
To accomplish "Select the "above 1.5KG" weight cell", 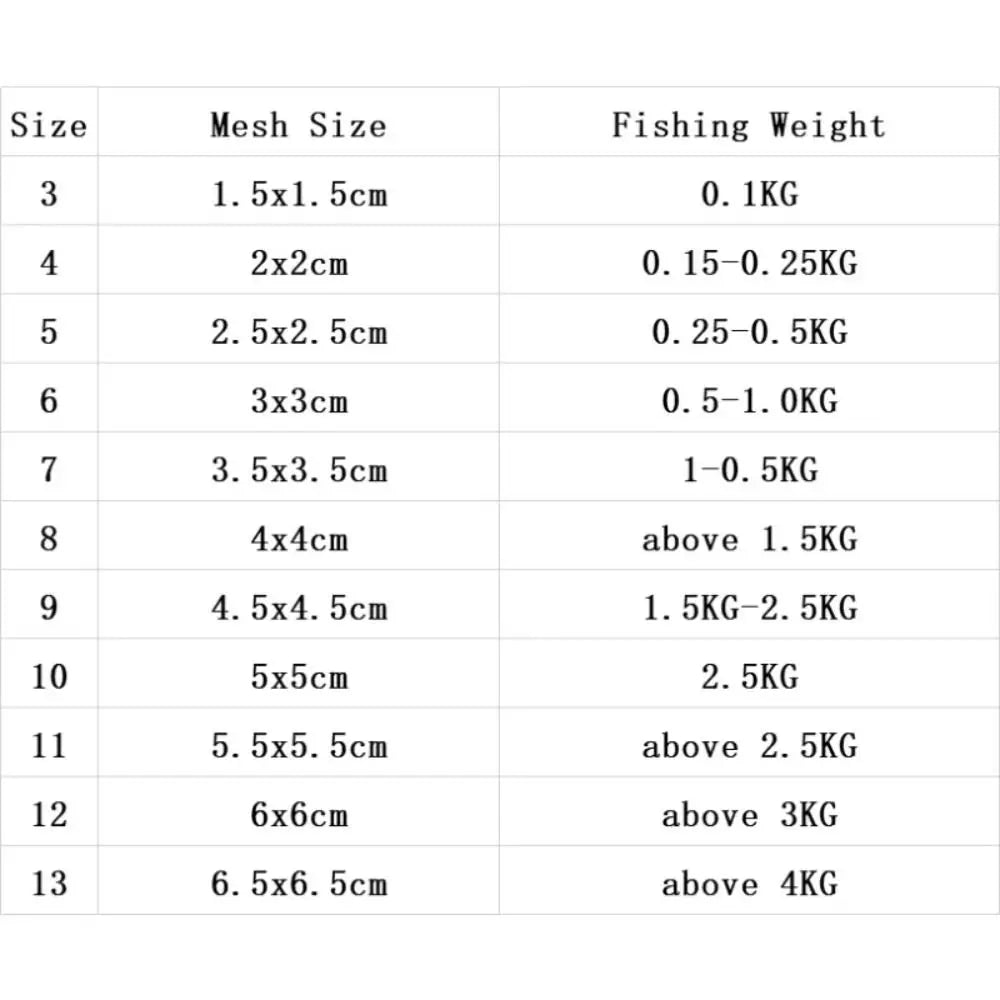I will coord(749,539).
